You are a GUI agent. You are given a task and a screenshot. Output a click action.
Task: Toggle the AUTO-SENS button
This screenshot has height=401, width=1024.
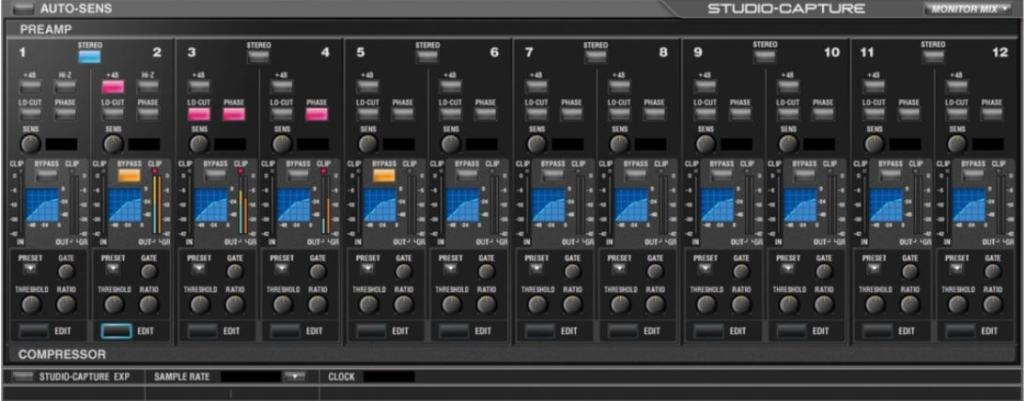(x=22, y=9)
